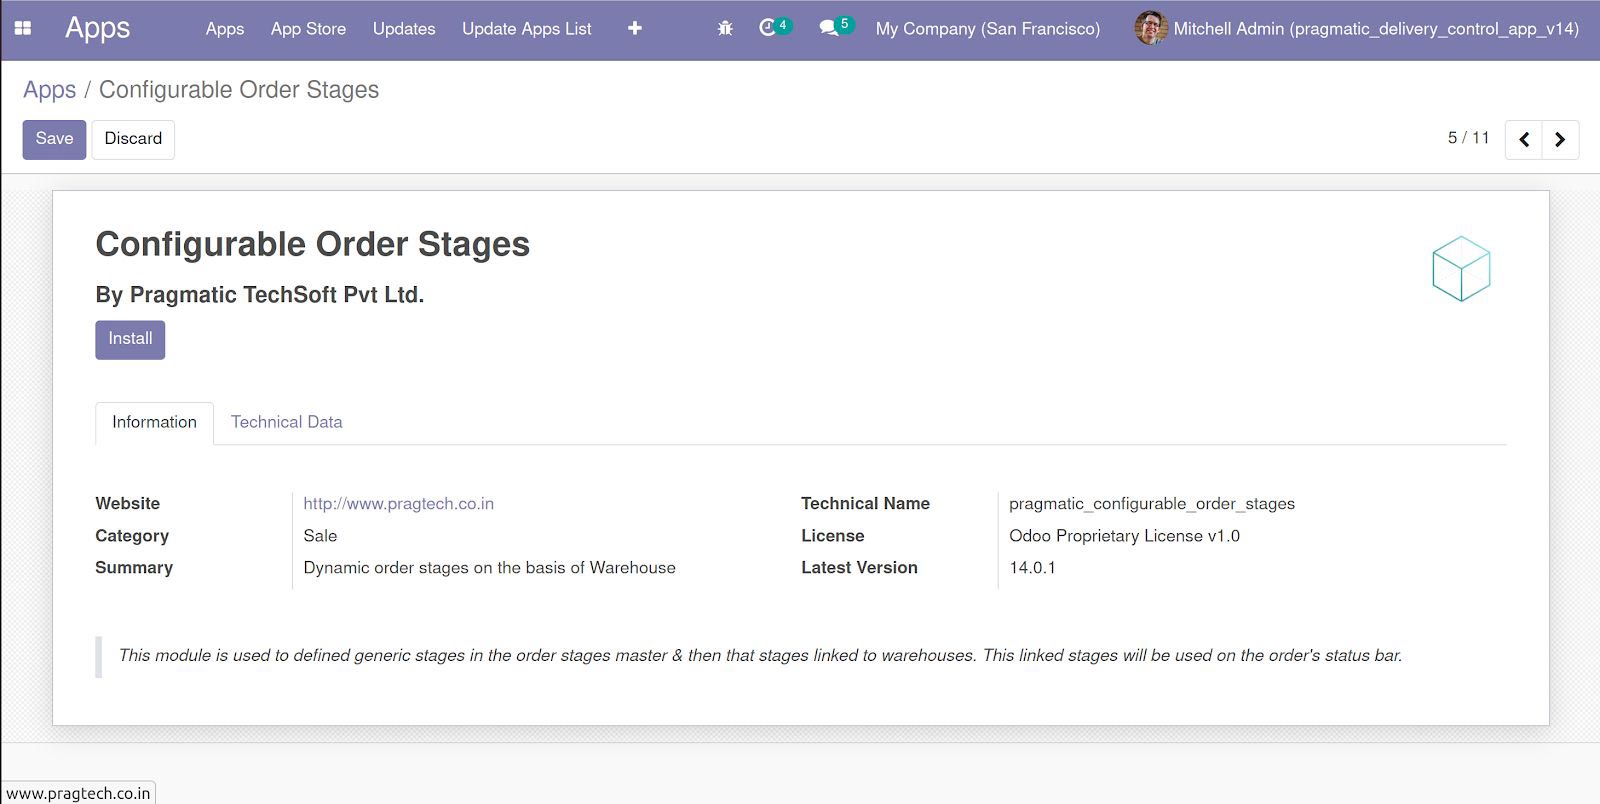Select Update Apps List menu

(x=527, y=29)
